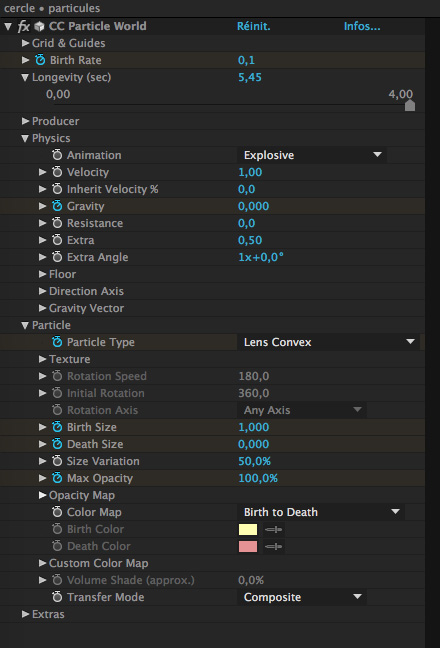Open the Infos... link

coord(362,26)
